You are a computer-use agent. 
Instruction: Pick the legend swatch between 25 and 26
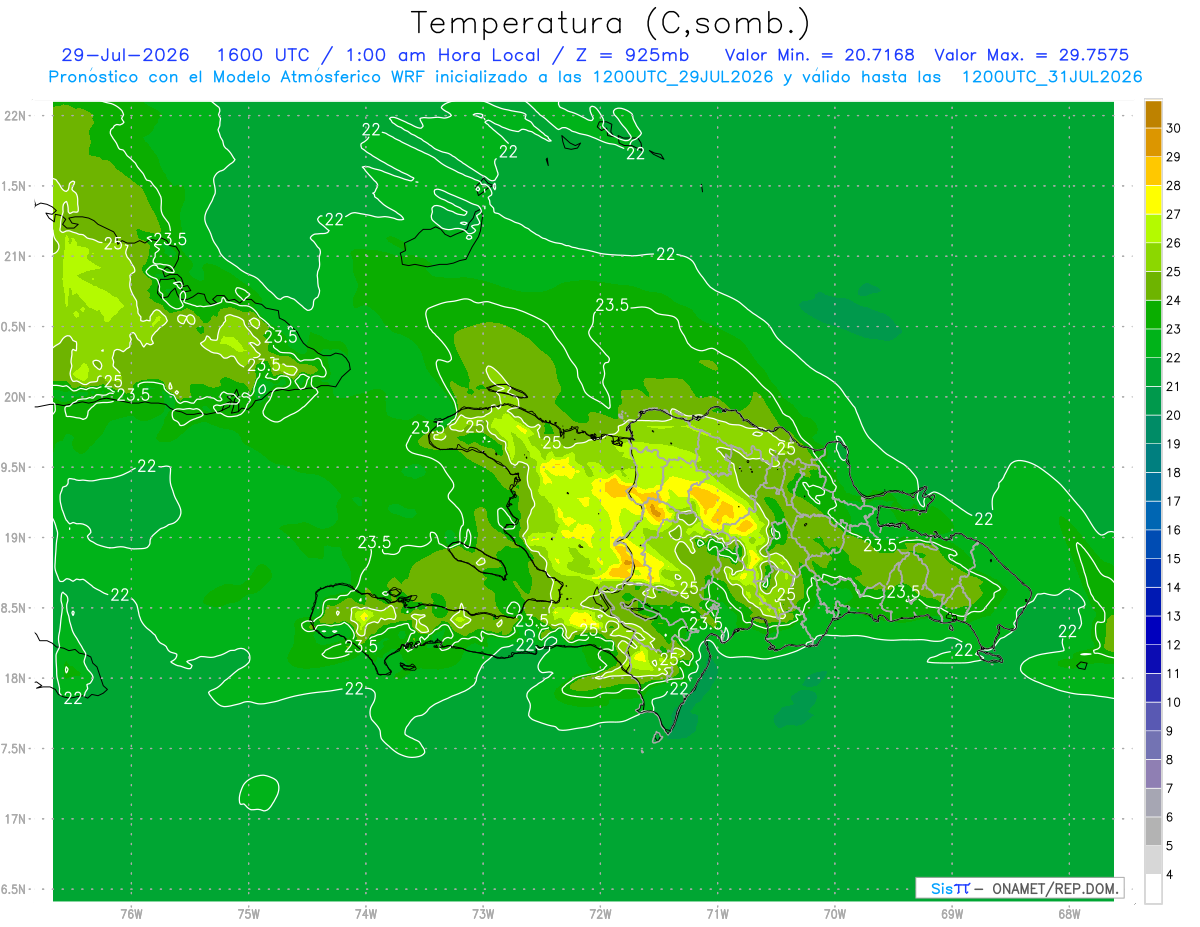pos(1153,257)
